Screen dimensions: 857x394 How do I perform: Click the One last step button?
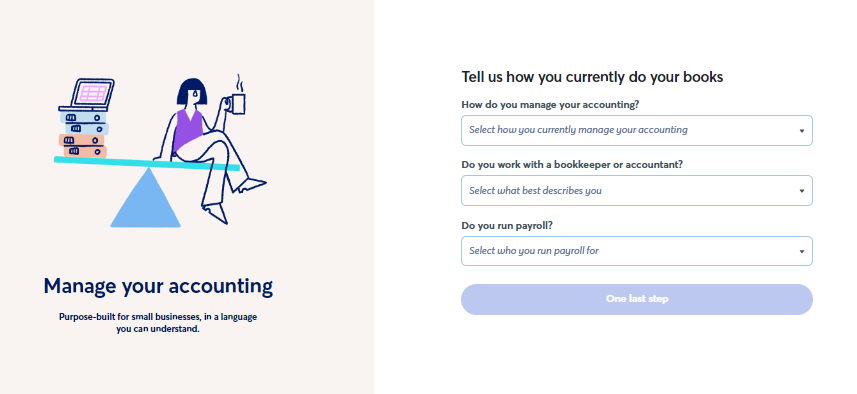click(637, 299)
